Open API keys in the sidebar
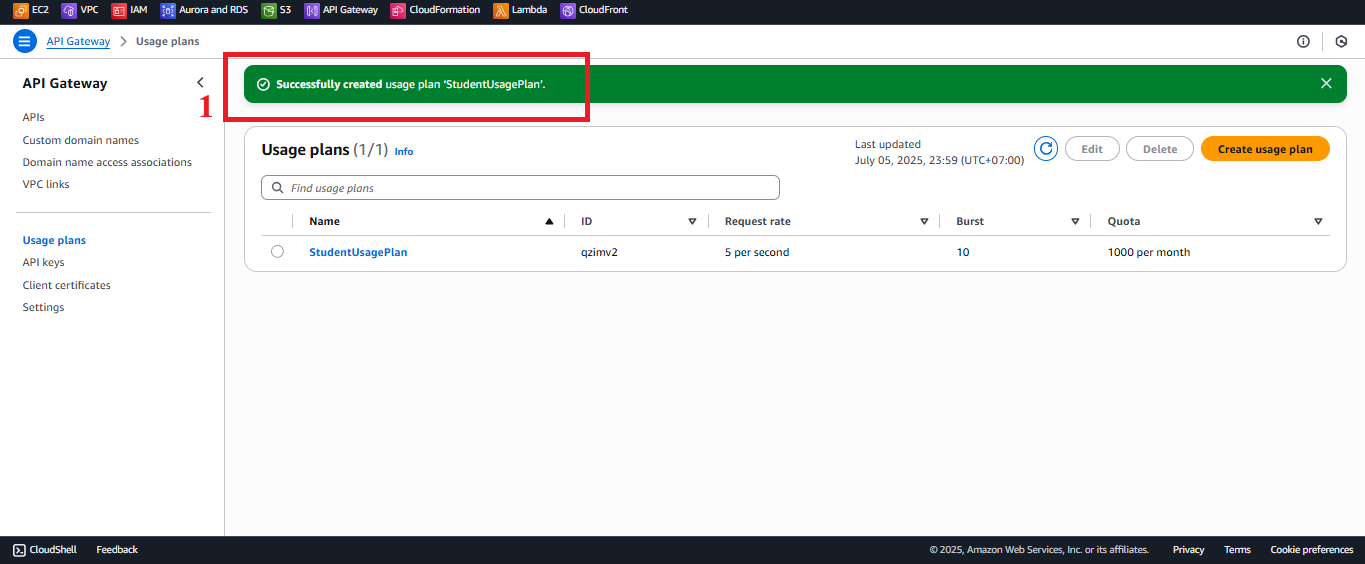This screenshot has width=1365, height=564. [x=43, y=262]
